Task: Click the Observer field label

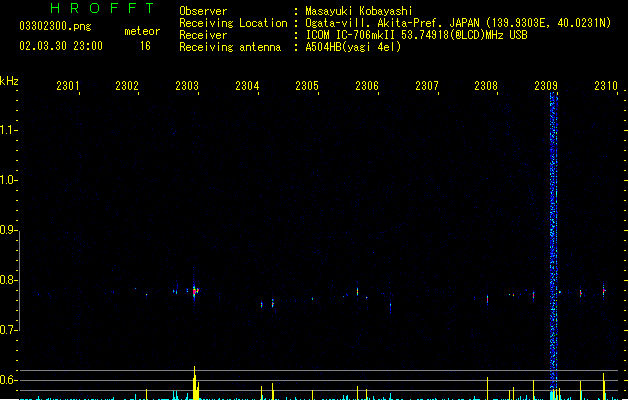Action: [x=203, y=11]
